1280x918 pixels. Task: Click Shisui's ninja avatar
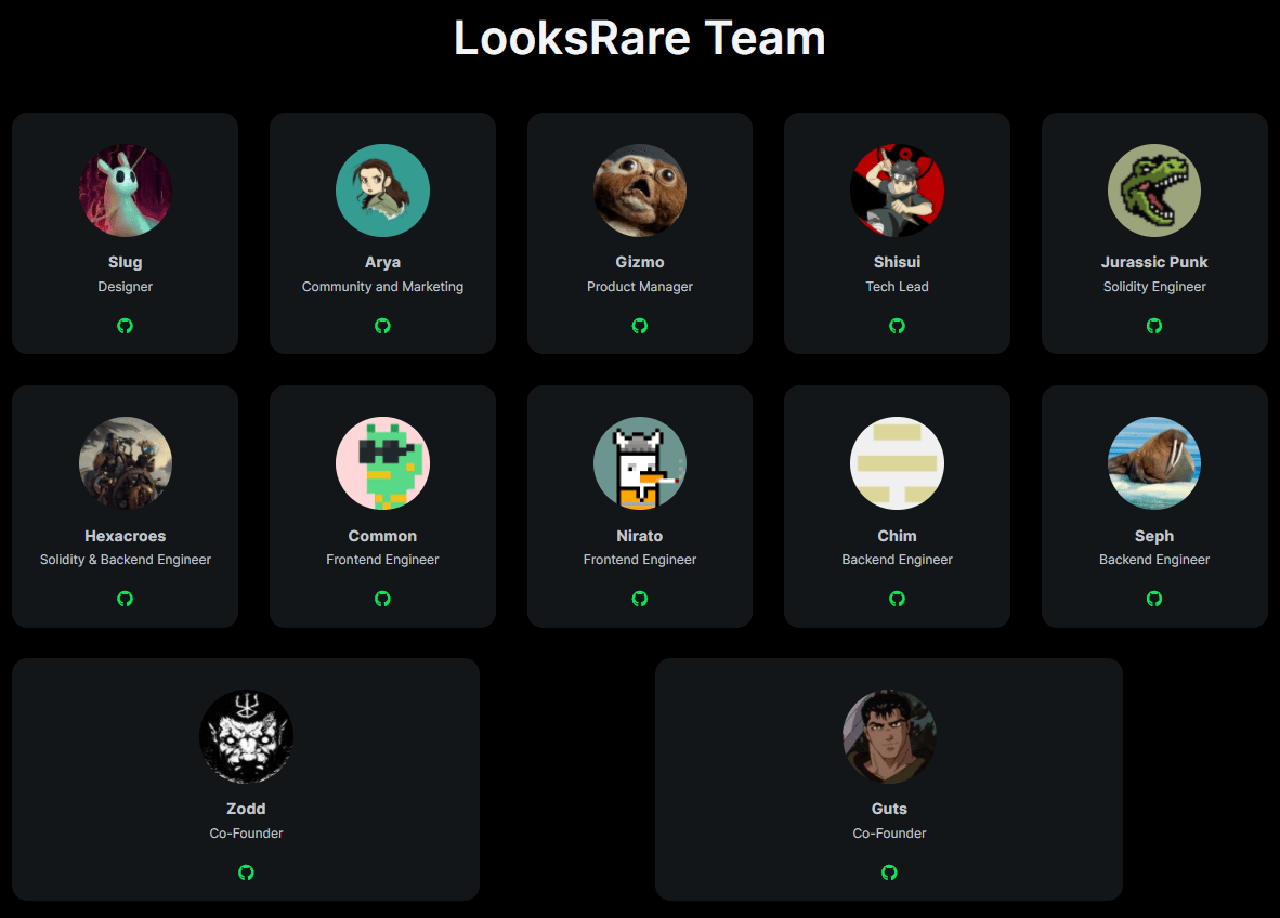[x=897, y=190]
